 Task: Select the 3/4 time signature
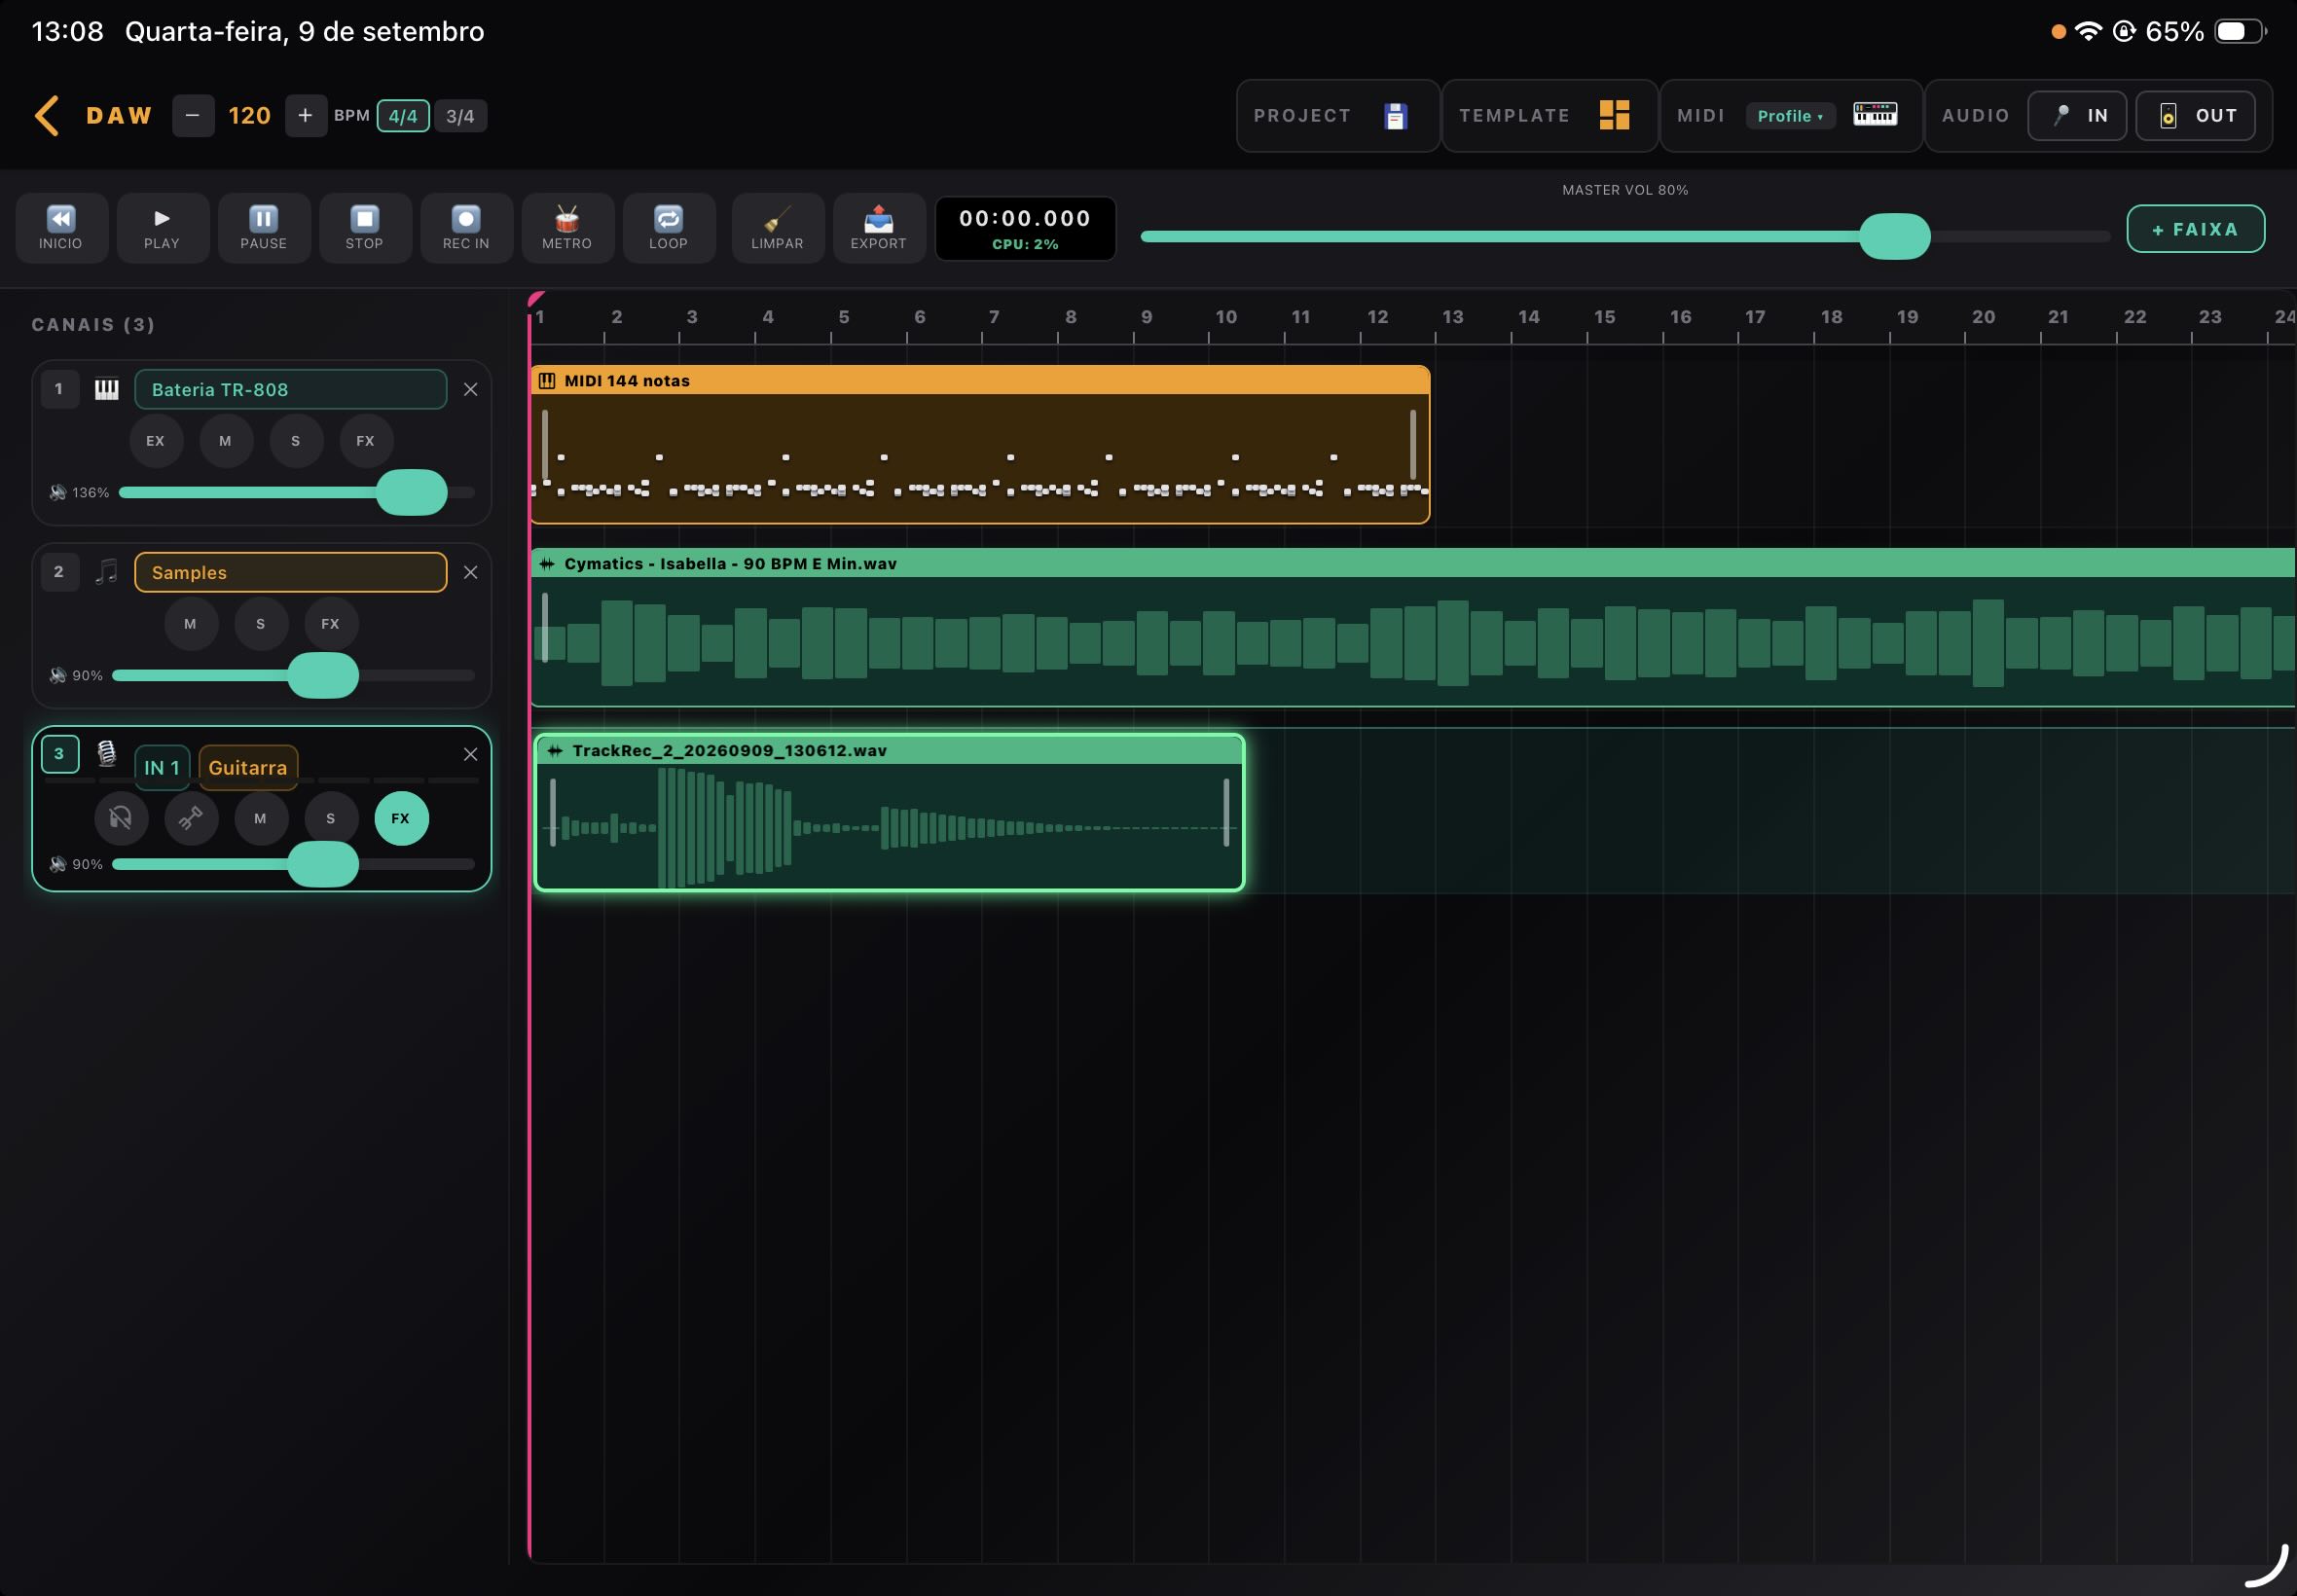click(460, 116)
